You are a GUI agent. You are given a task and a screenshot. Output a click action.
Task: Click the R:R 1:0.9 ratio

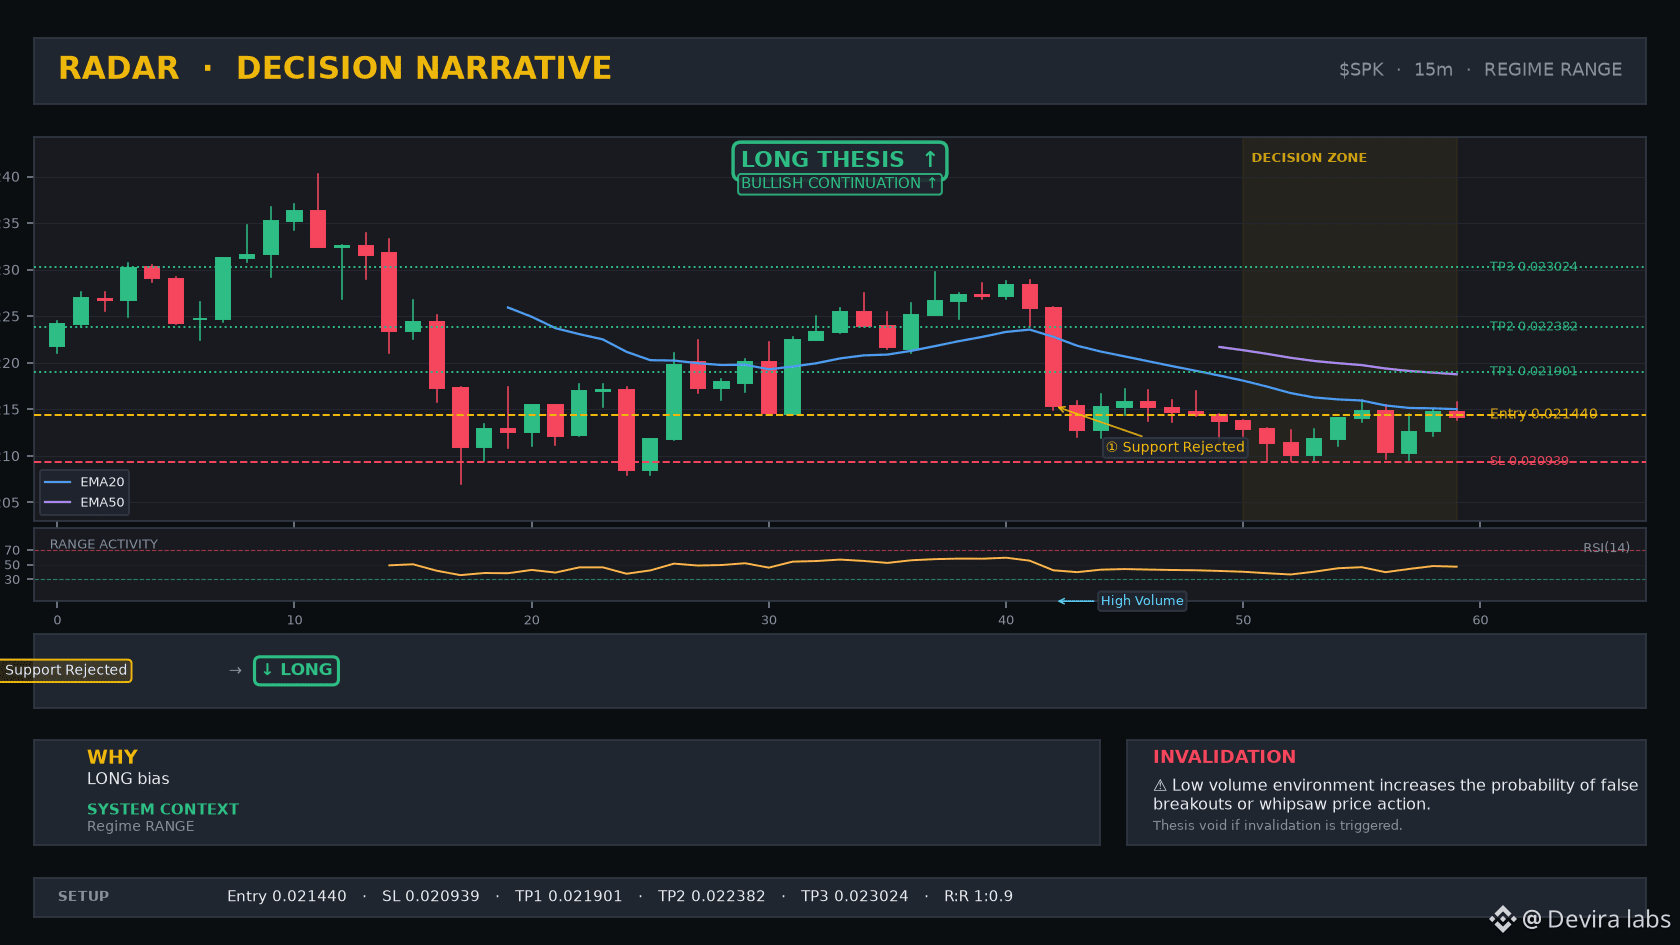pyautogui.click(x=978, y=897)
